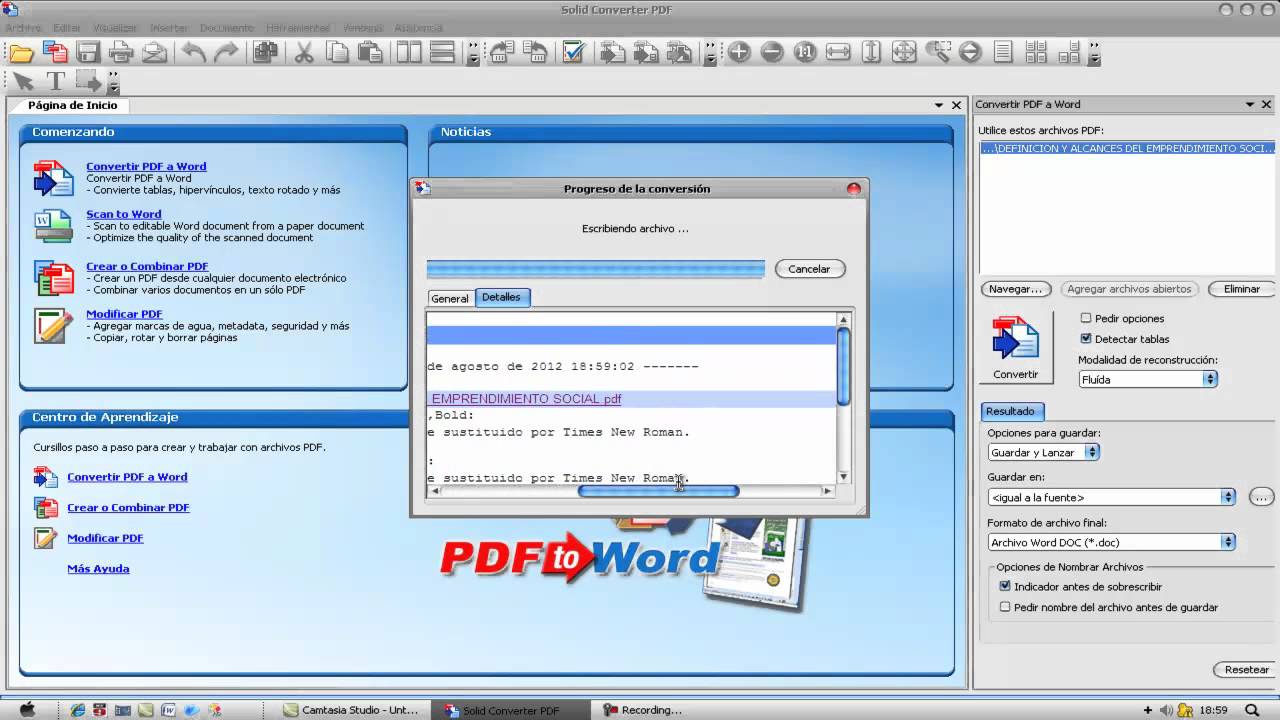Click the Zoom in plus icon
Viewport: 1280px width, 720px height.
point(739,53)
